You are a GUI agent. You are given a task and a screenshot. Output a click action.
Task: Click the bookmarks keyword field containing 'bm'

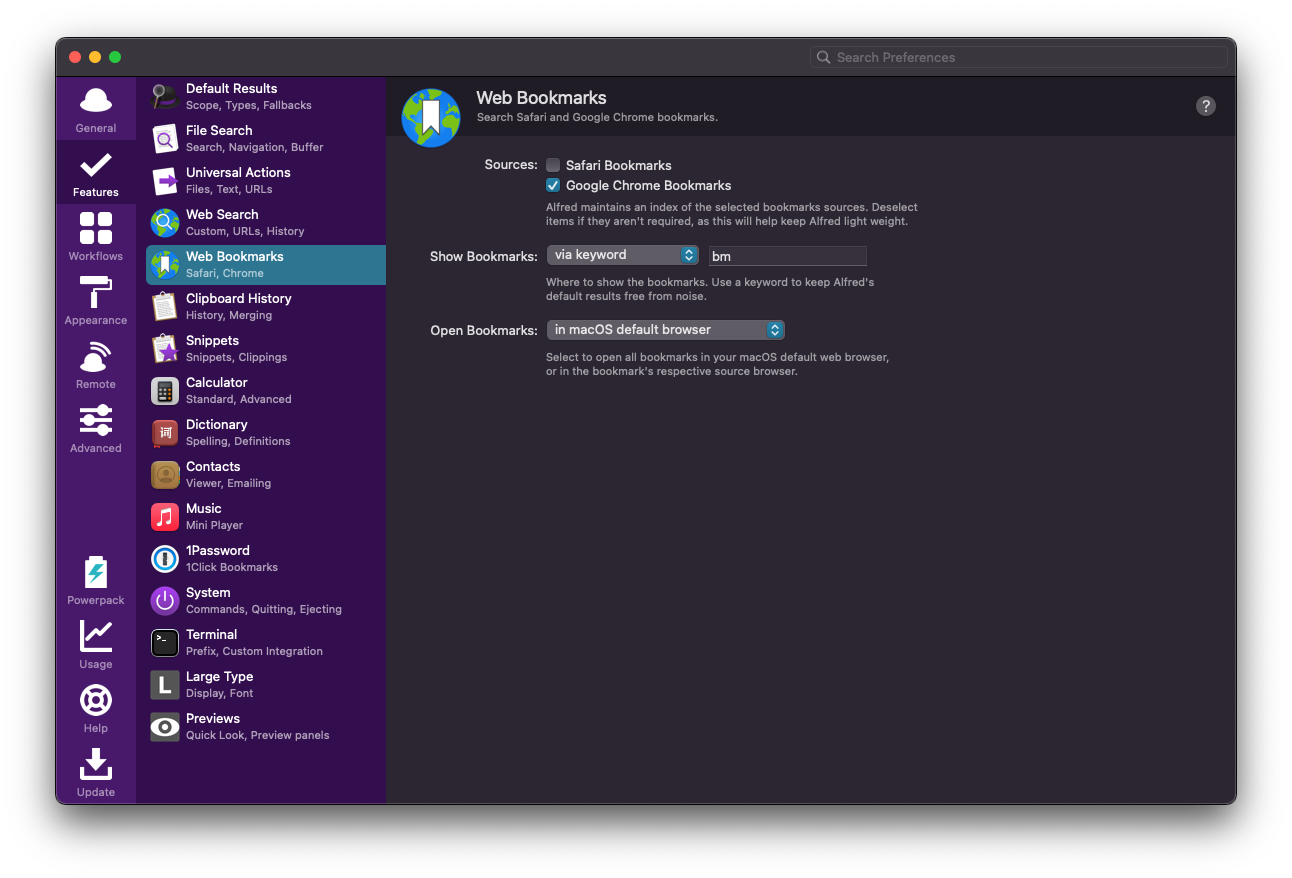(x=788, y=256)
